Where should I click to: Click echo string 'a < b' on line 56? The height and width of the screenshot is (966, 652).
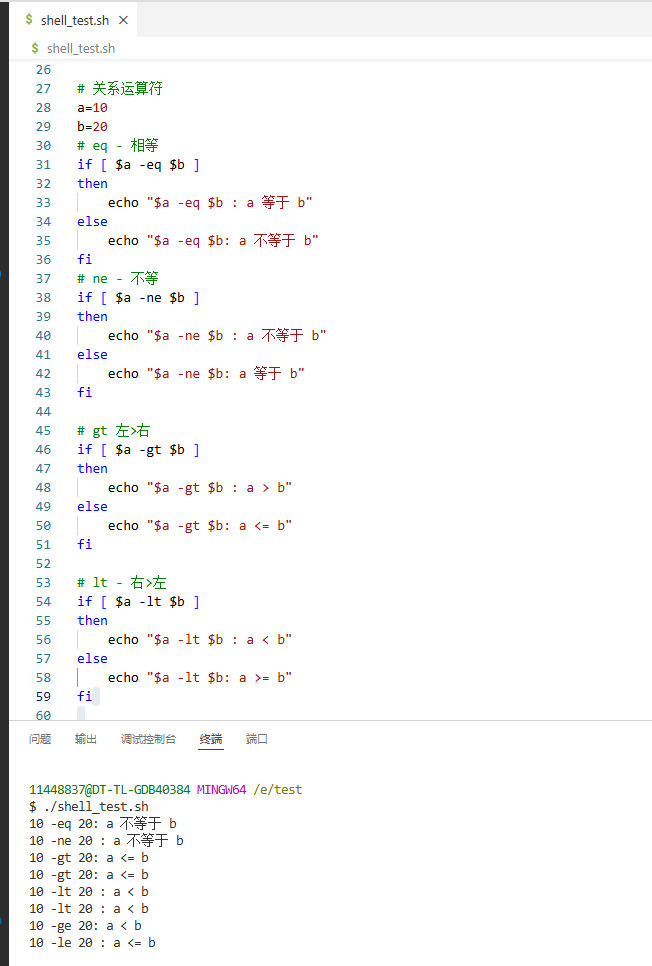219,639
